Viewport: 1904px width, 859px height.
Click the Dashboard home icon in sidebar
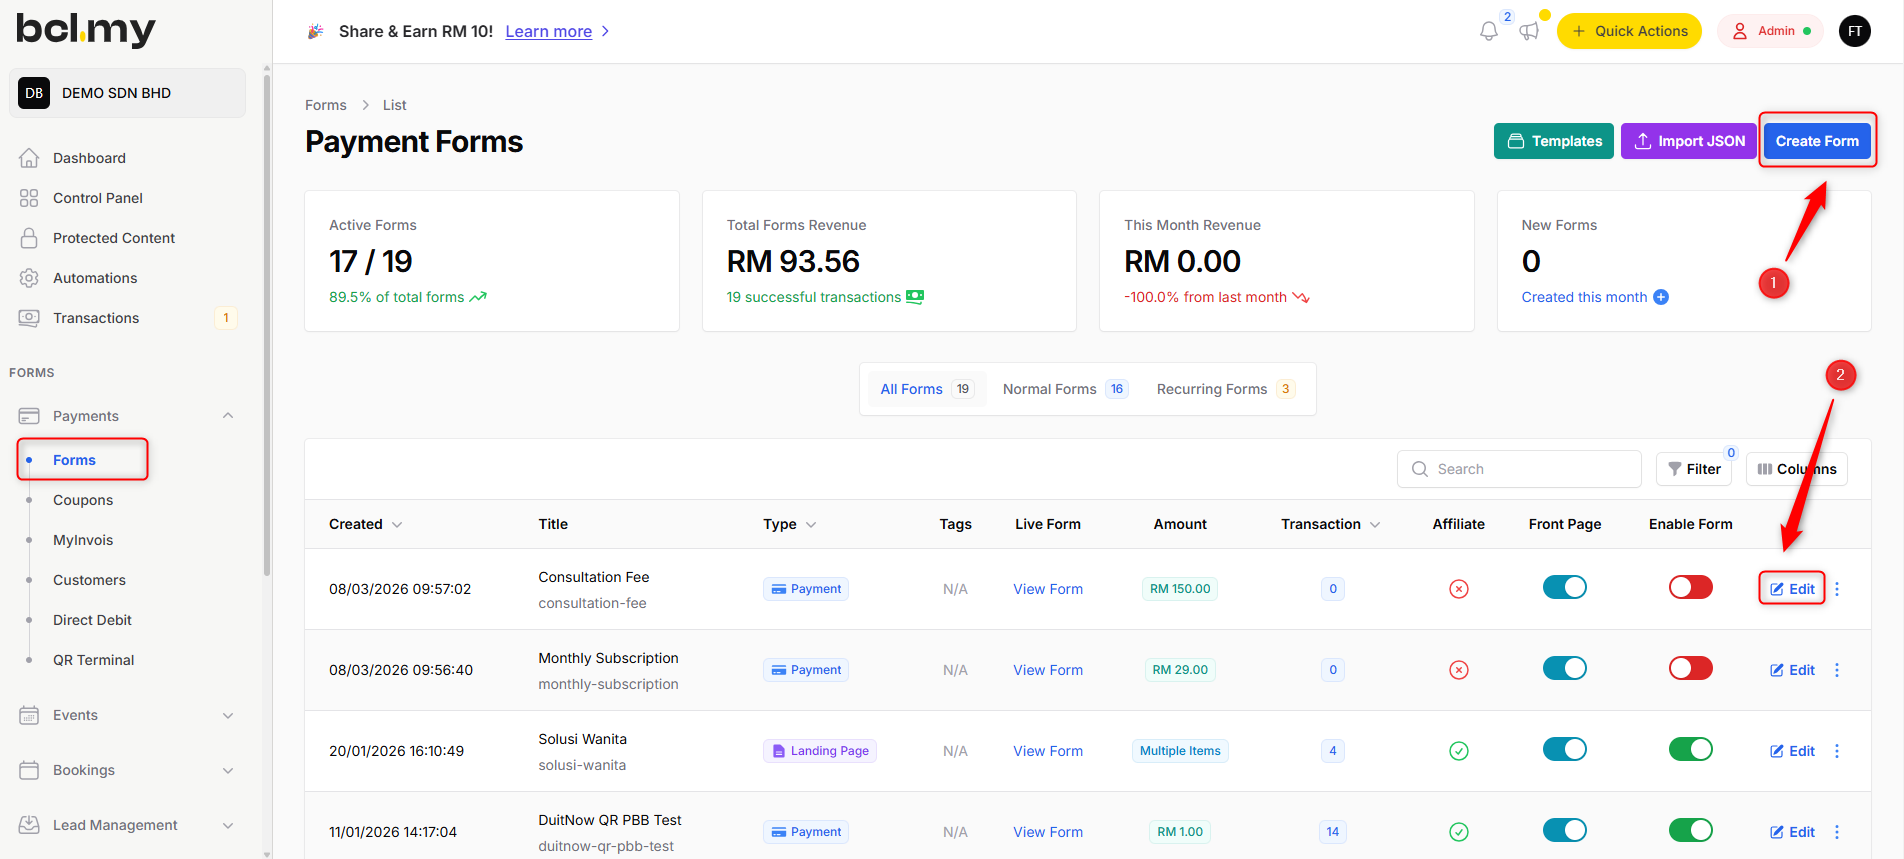click(29, 158)
